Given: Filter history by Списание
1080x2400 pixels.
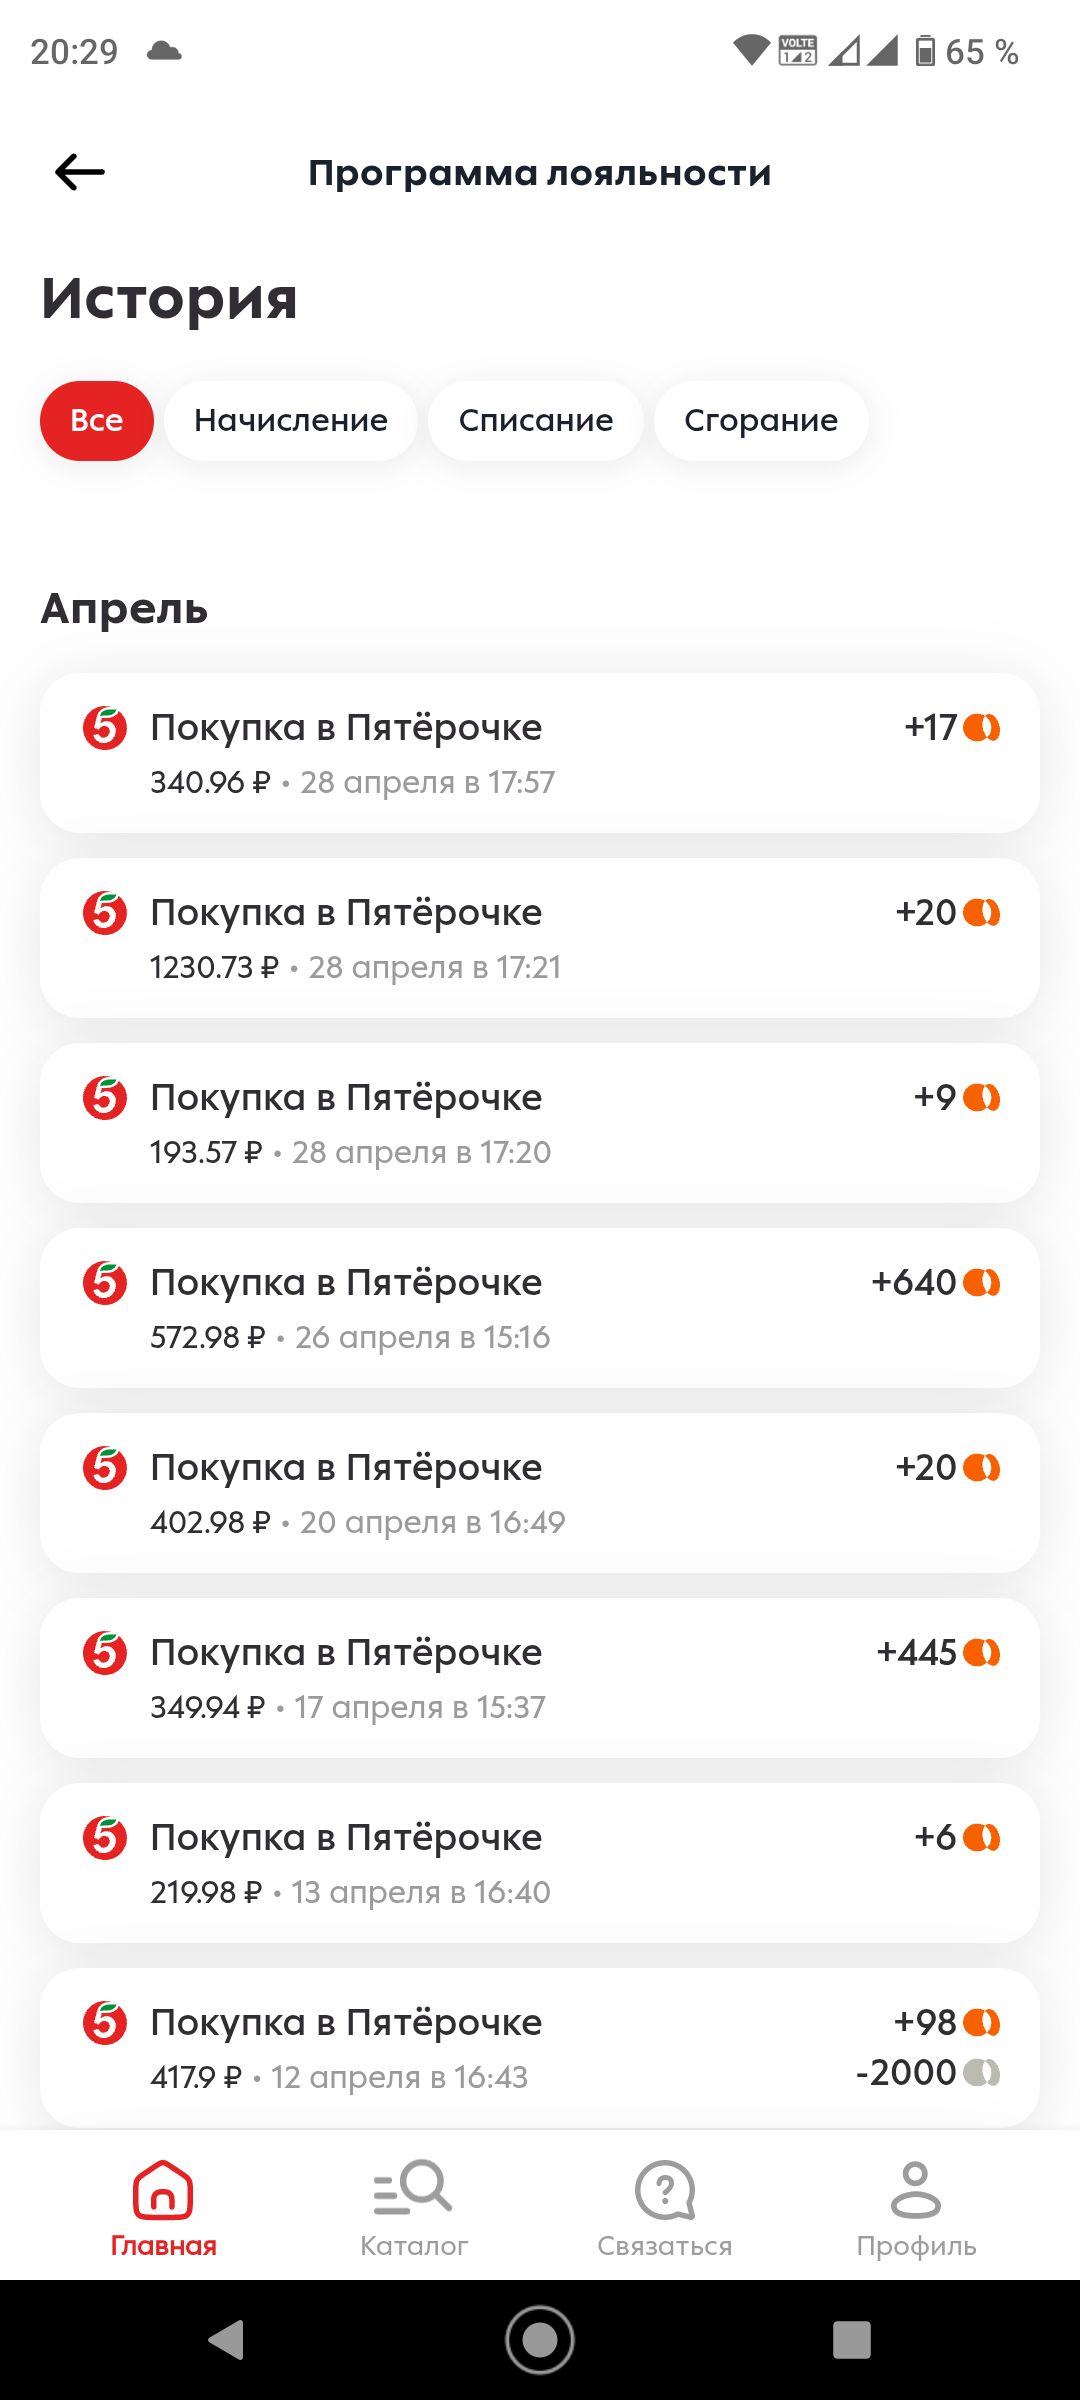Looking at the screenshot, I should pyautogui.click(x=536, y=421).
